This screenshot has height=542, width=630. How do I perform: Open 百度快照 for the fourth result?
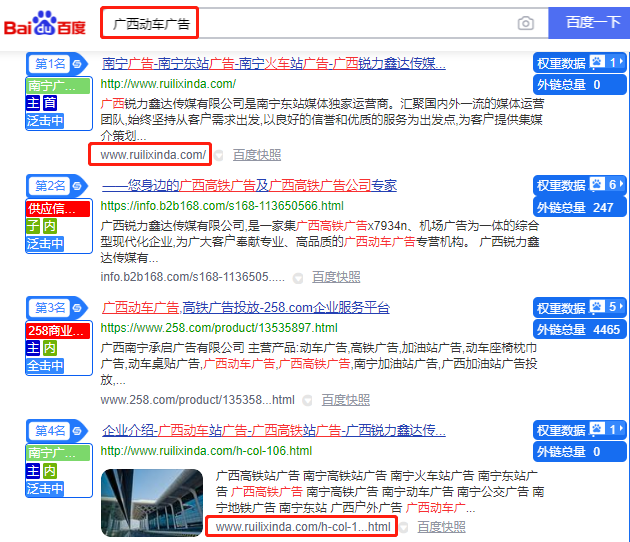click(442, 527)
